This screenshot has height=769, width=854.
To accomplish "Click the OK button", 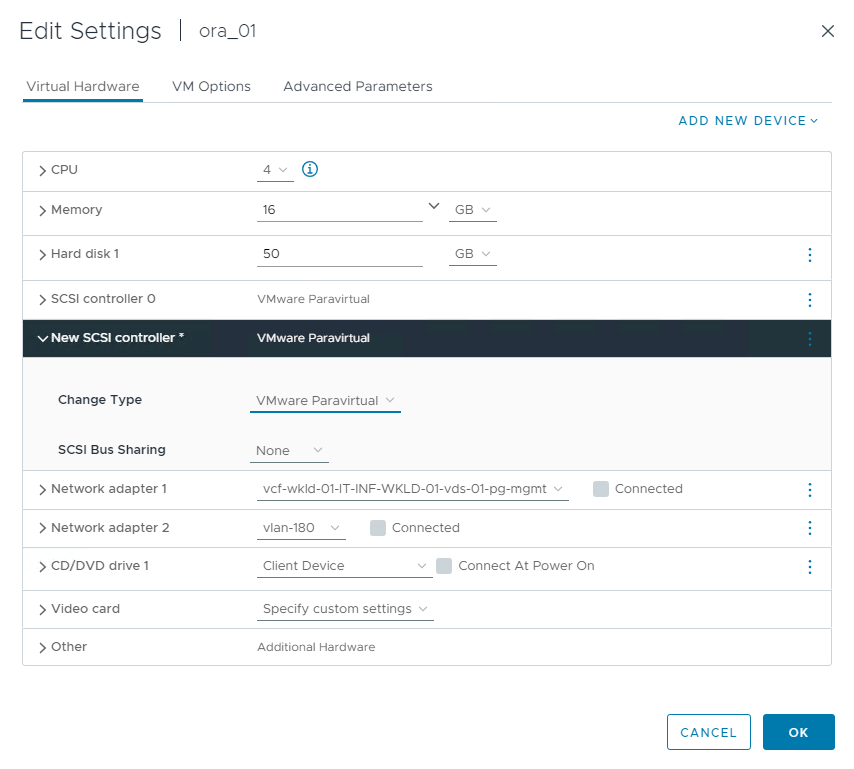I will point(798,732).
